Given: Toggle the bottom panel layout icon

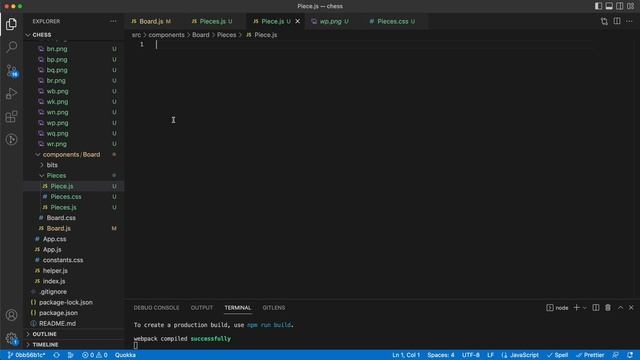Looking at the screenshot, I should (609, 6).
